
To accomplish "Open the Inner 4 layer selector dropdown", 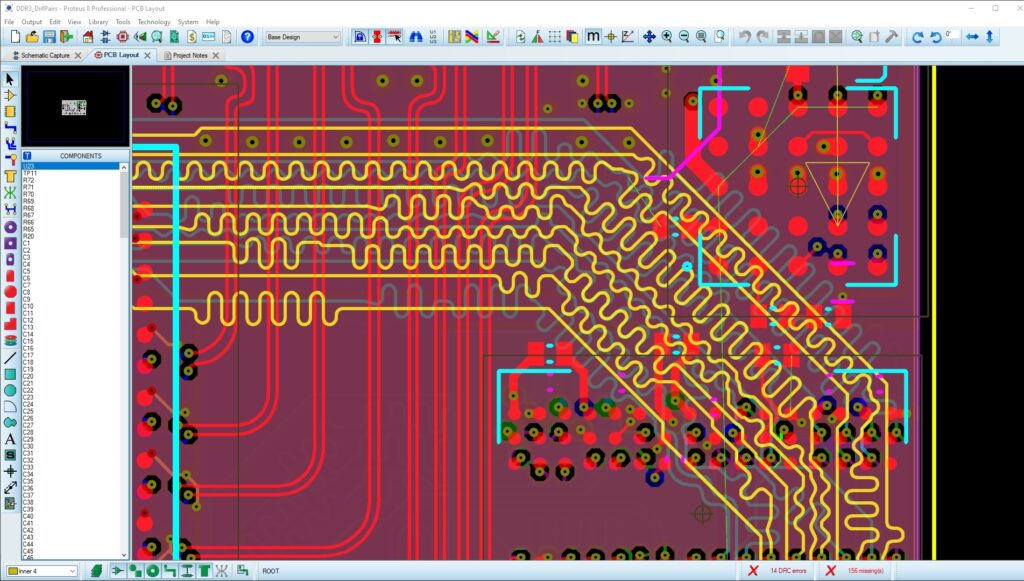I will pyautogui.click(x=42, y=571).
